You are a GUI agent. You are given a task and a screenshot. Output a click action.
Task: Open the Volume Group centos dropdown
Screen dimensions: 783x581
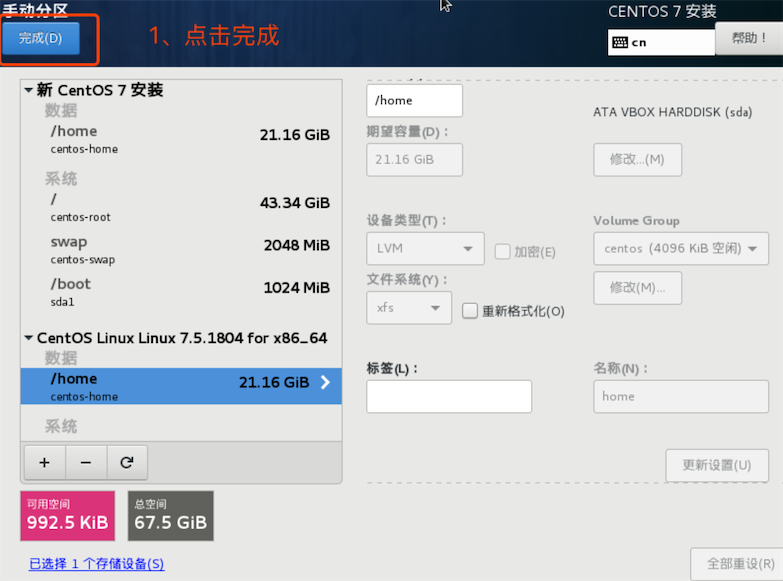[x=681, y=248]
